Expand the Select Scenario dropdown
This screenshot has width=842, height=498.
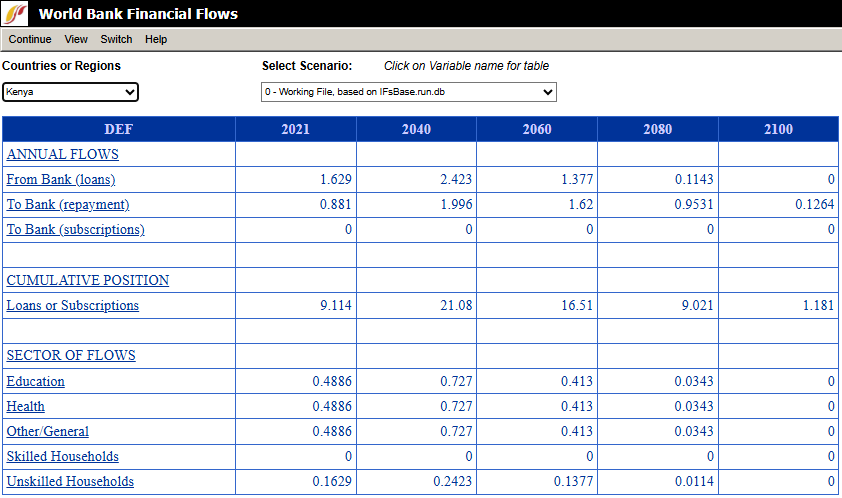pyautogui.click(x=408, y=92)
